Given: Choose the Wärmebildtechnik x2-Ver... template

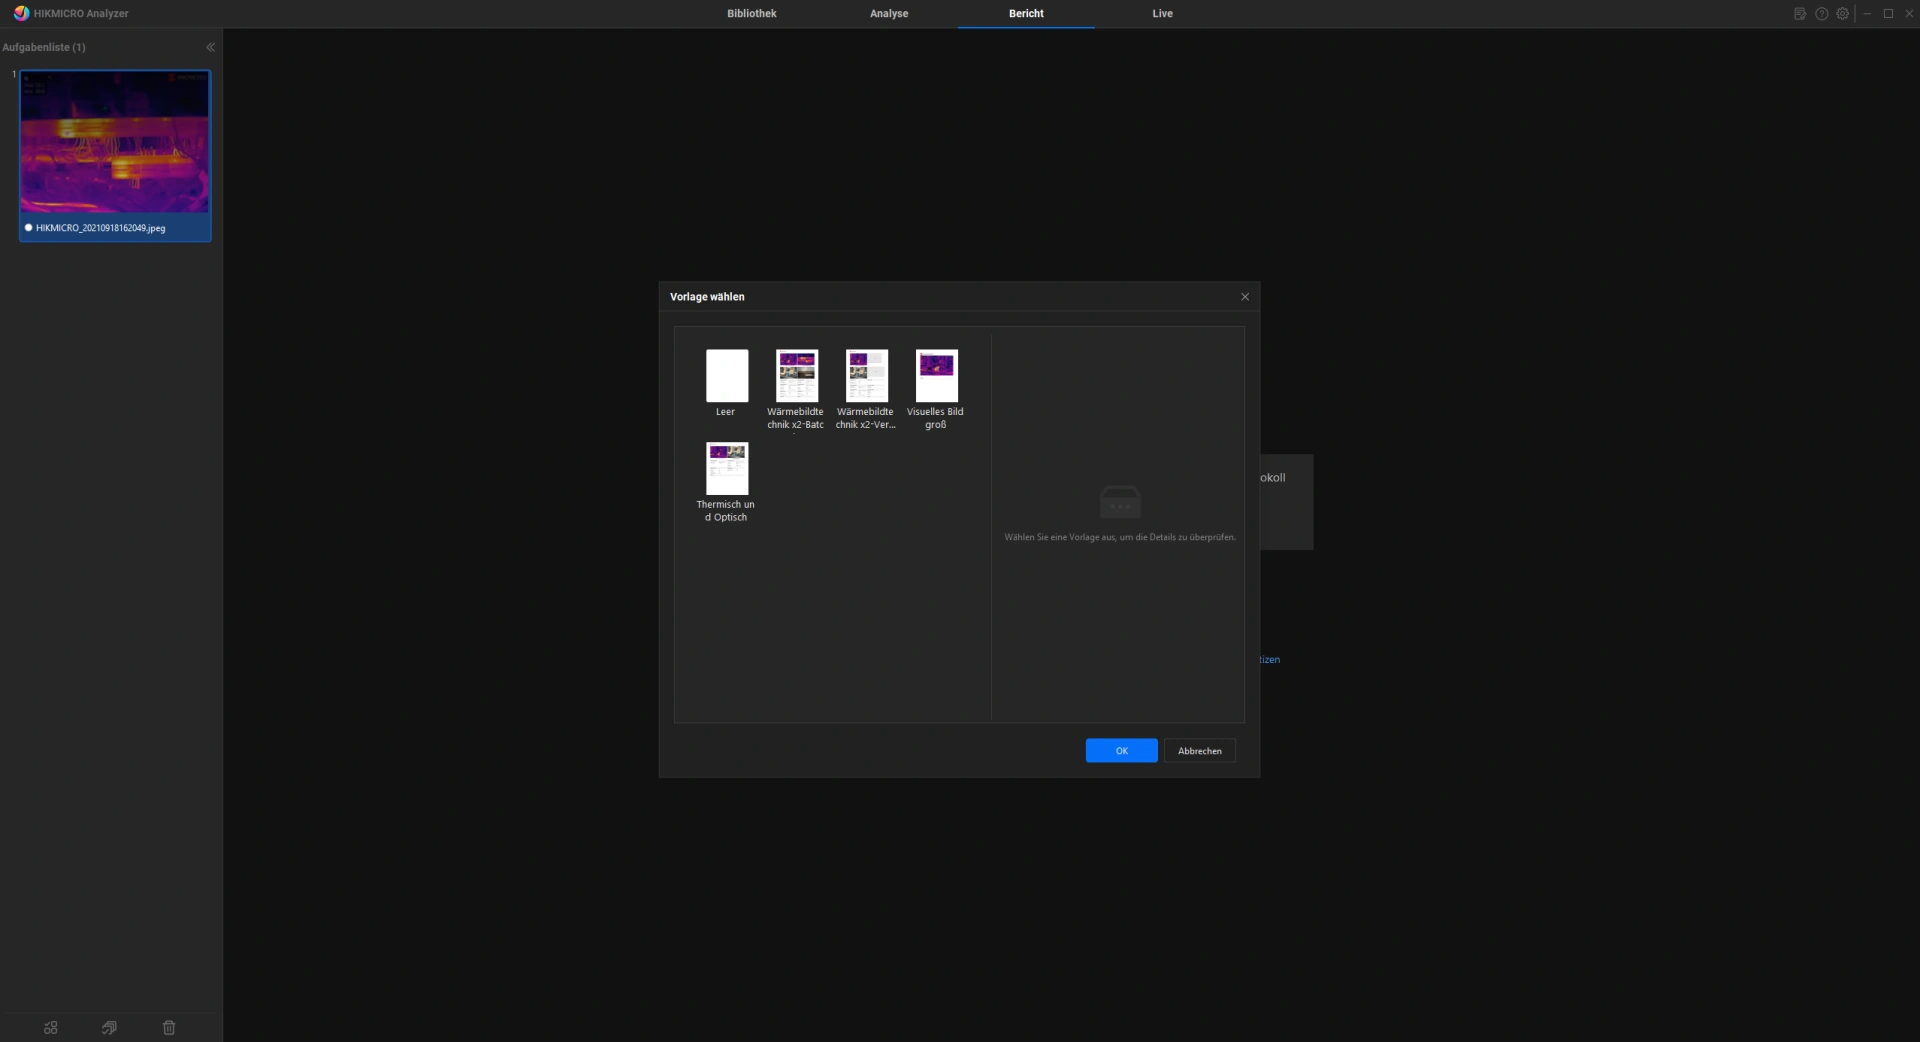Looking at the screenshot, I should point(867,377).
